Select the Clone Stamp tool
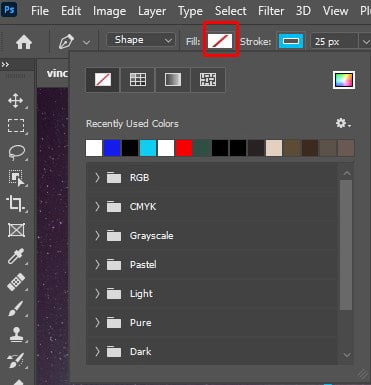The width and height of the screenshot is (371, 385). tap(16, 334)
